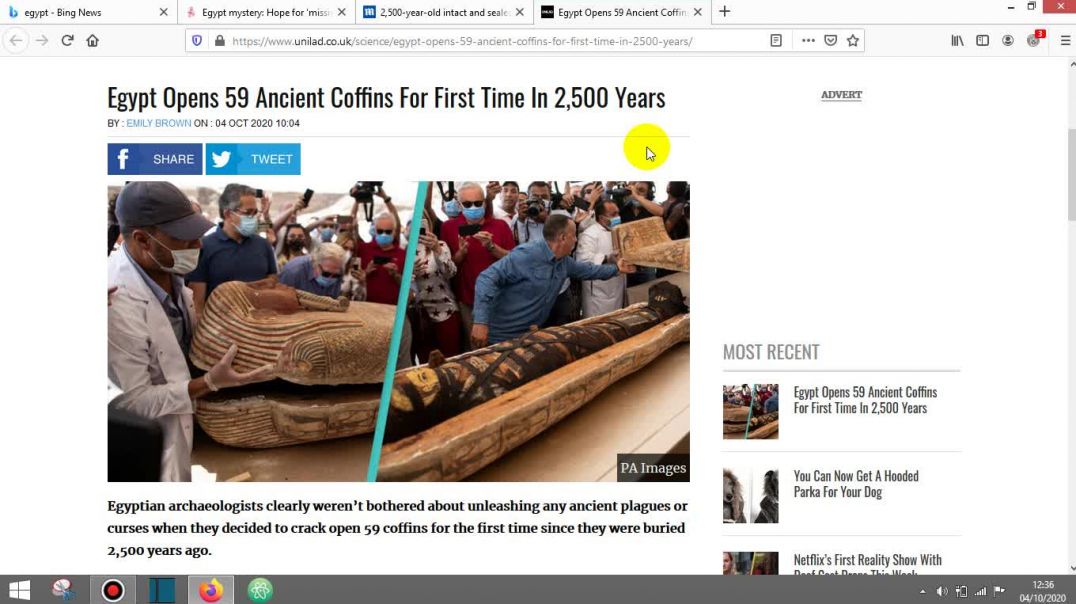Open the network signal tray icon
1076x604 pixels.
(981, 592)
